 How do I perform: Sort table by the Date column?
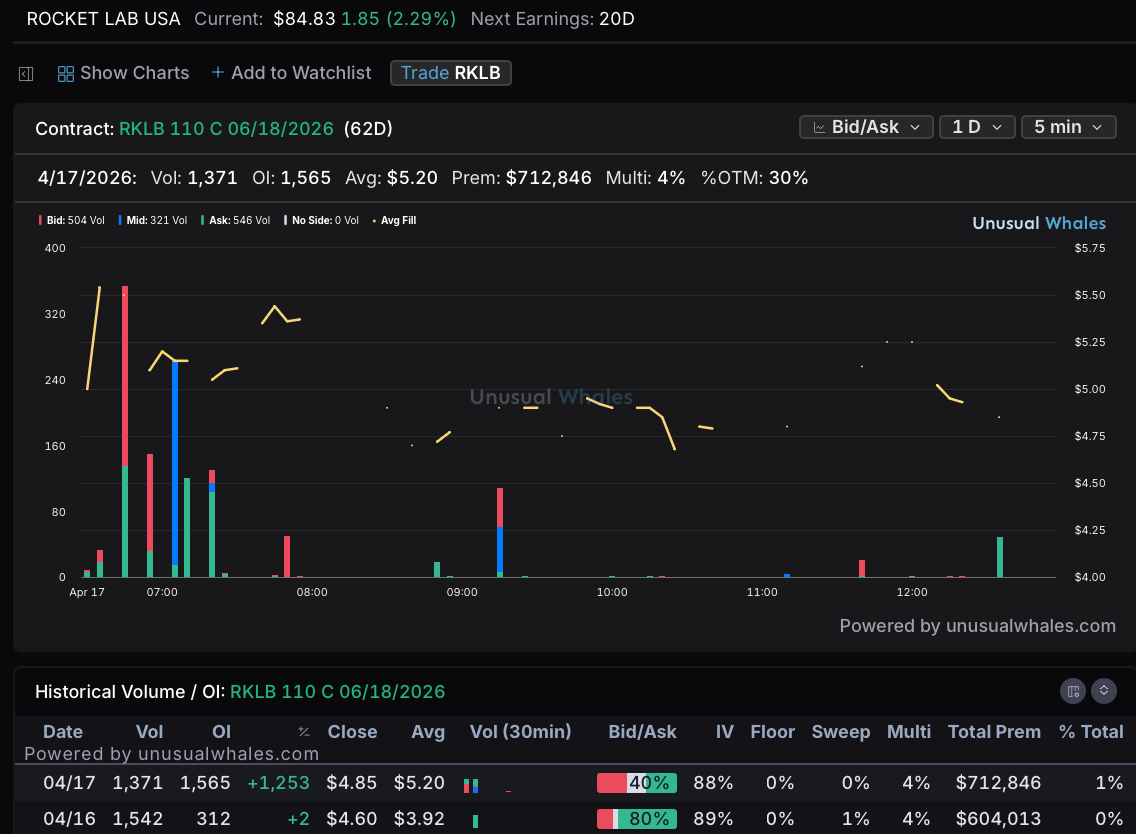[63, 732]
